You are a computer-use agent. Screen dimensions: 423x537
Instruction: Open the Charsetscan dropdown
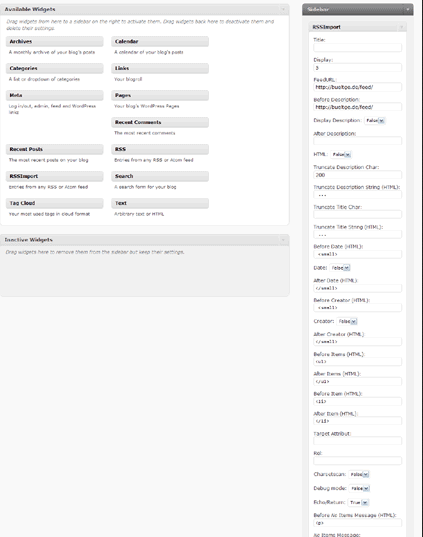(x=359, y=474)
